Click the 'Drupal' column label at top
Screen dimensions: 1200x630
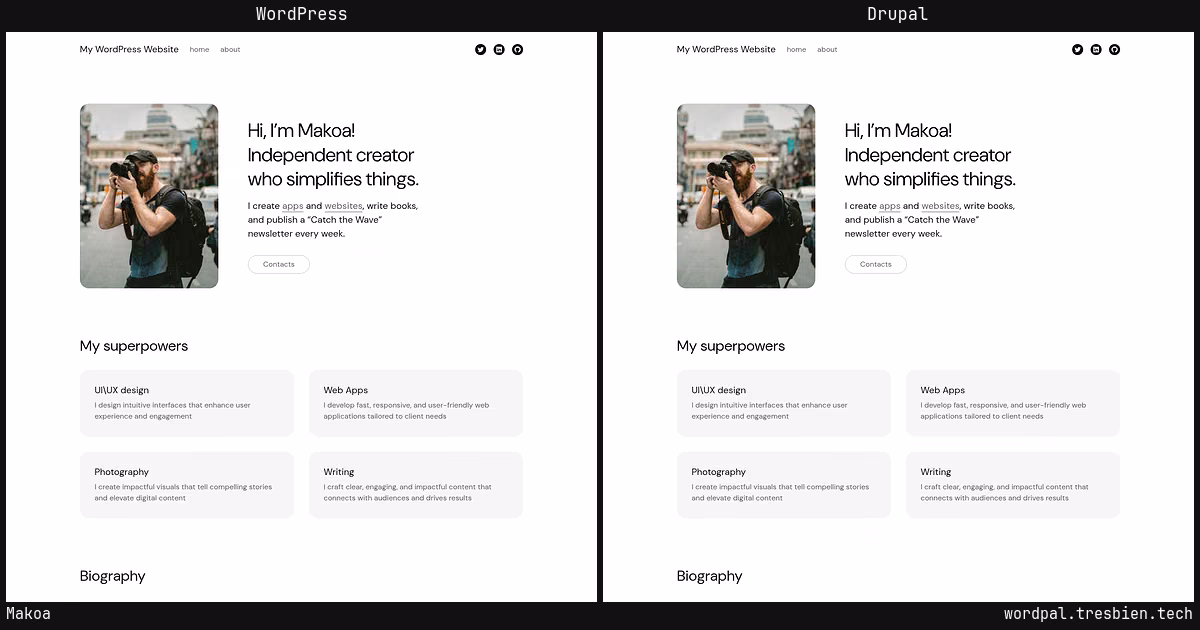[x=898, y=14]
